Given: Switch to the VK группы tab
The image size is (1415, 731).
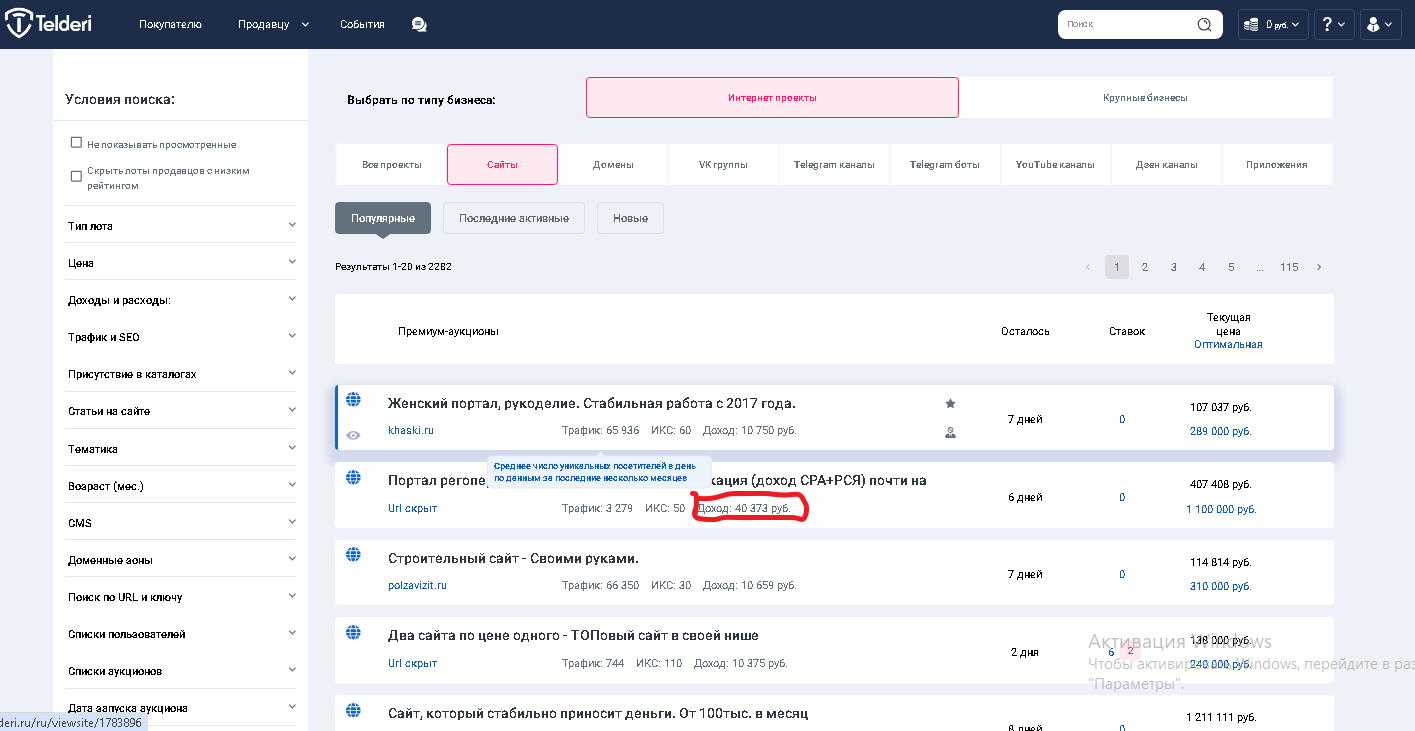Looking at the screenshot, I should click(x=723, y=164).
